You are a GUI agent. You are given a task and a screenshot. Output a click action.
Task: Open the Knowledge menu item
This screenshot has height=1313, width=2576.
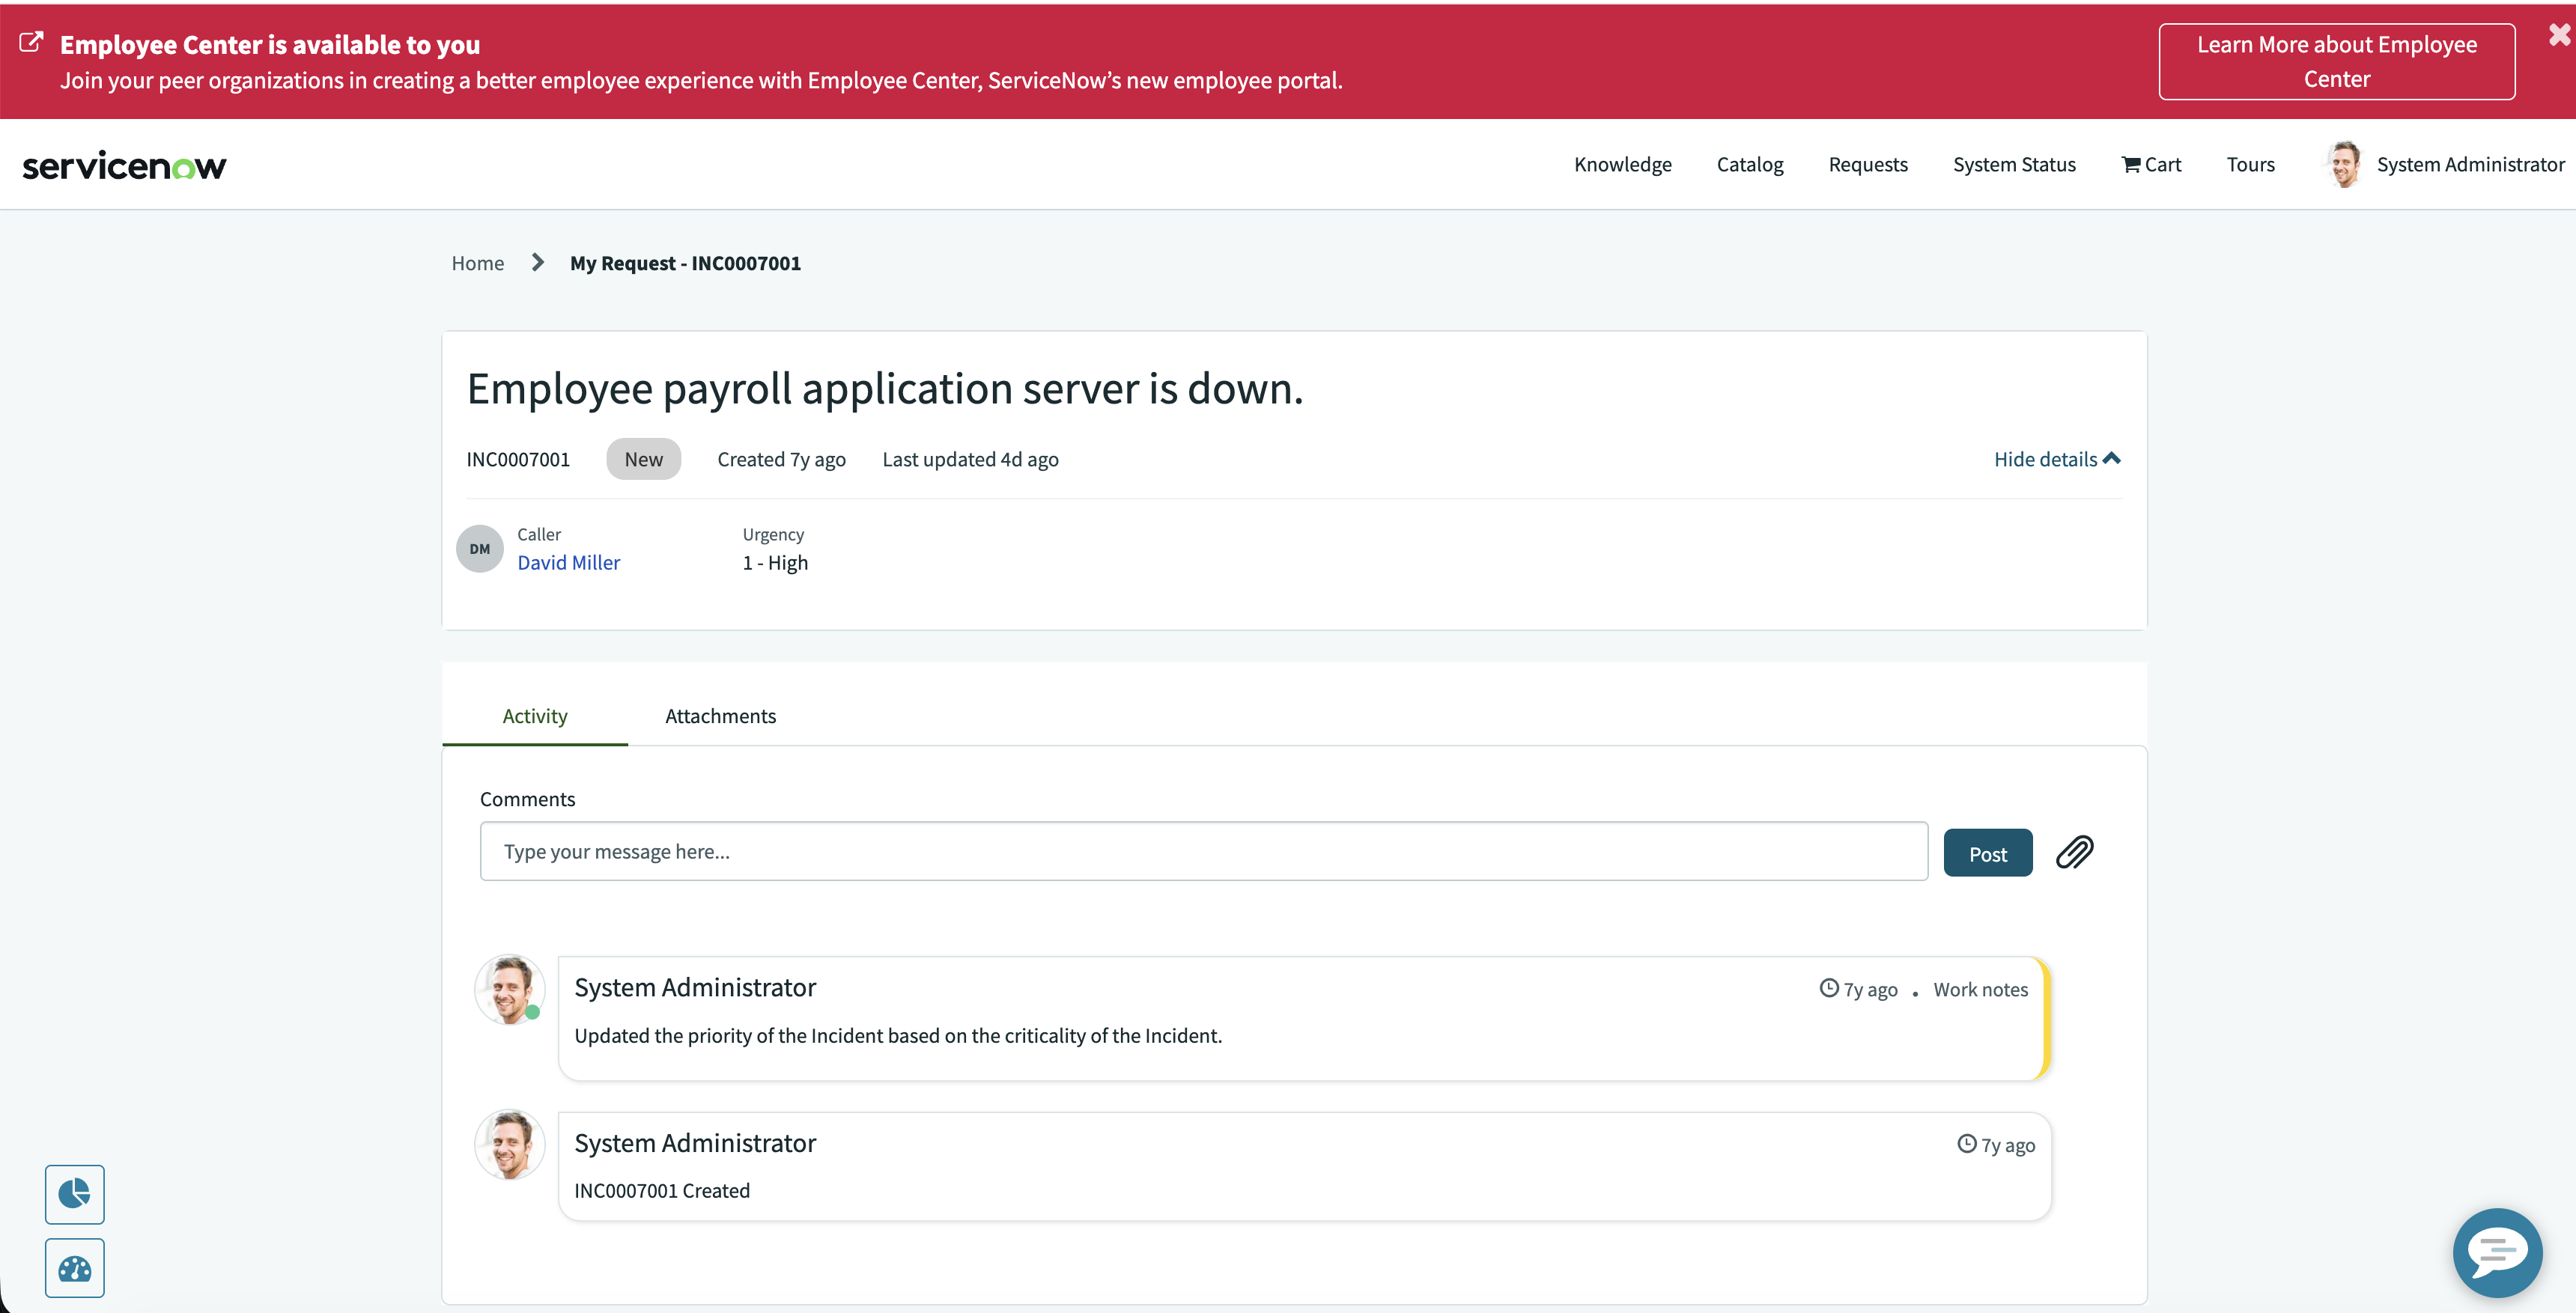point(1622,164)
